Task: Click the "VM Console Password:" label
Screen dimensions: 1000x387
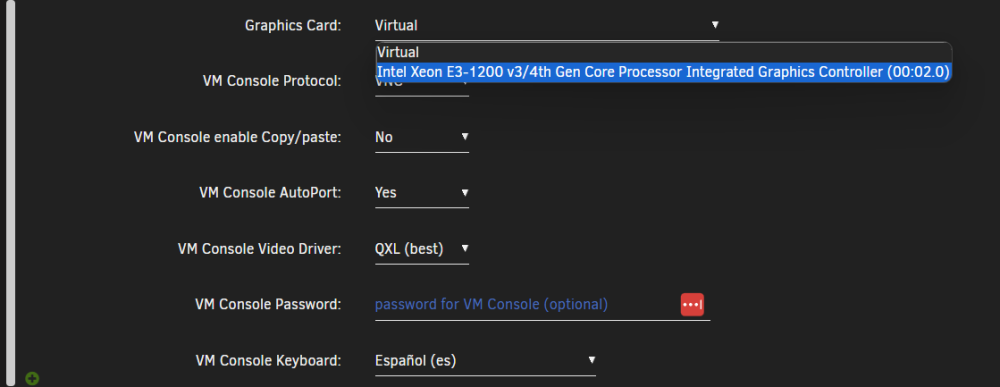Action: (268, 305)
